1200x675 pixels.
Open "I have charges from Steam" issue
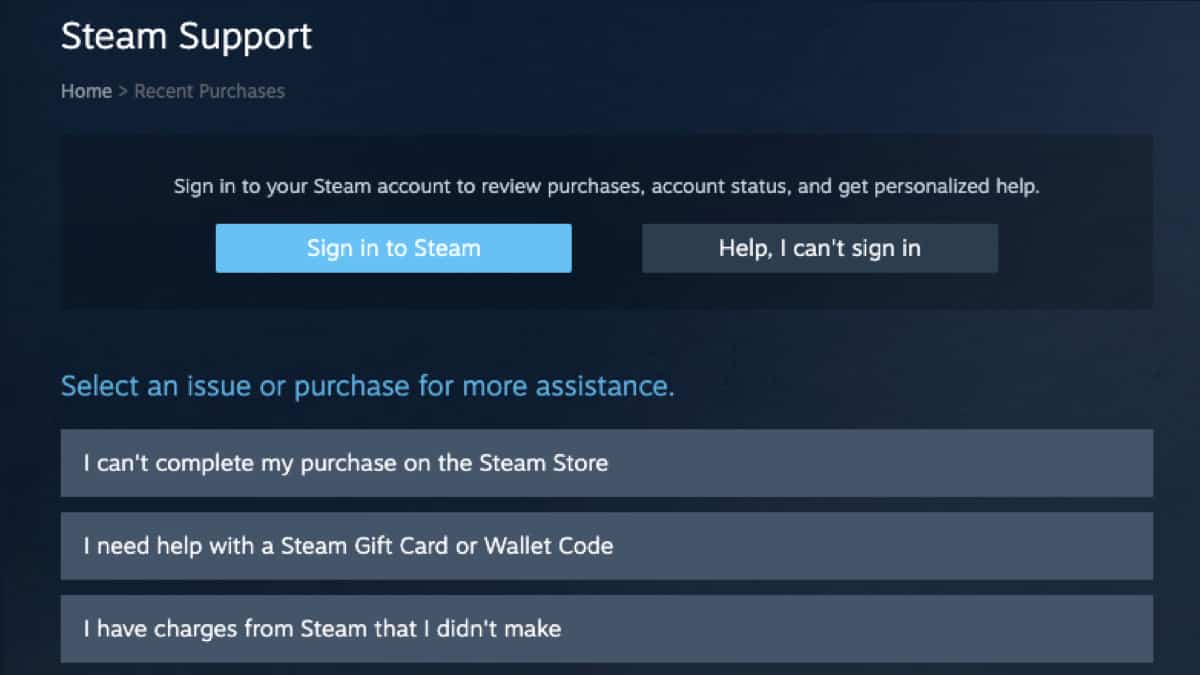pyautogui.click(x=606, y=629)
